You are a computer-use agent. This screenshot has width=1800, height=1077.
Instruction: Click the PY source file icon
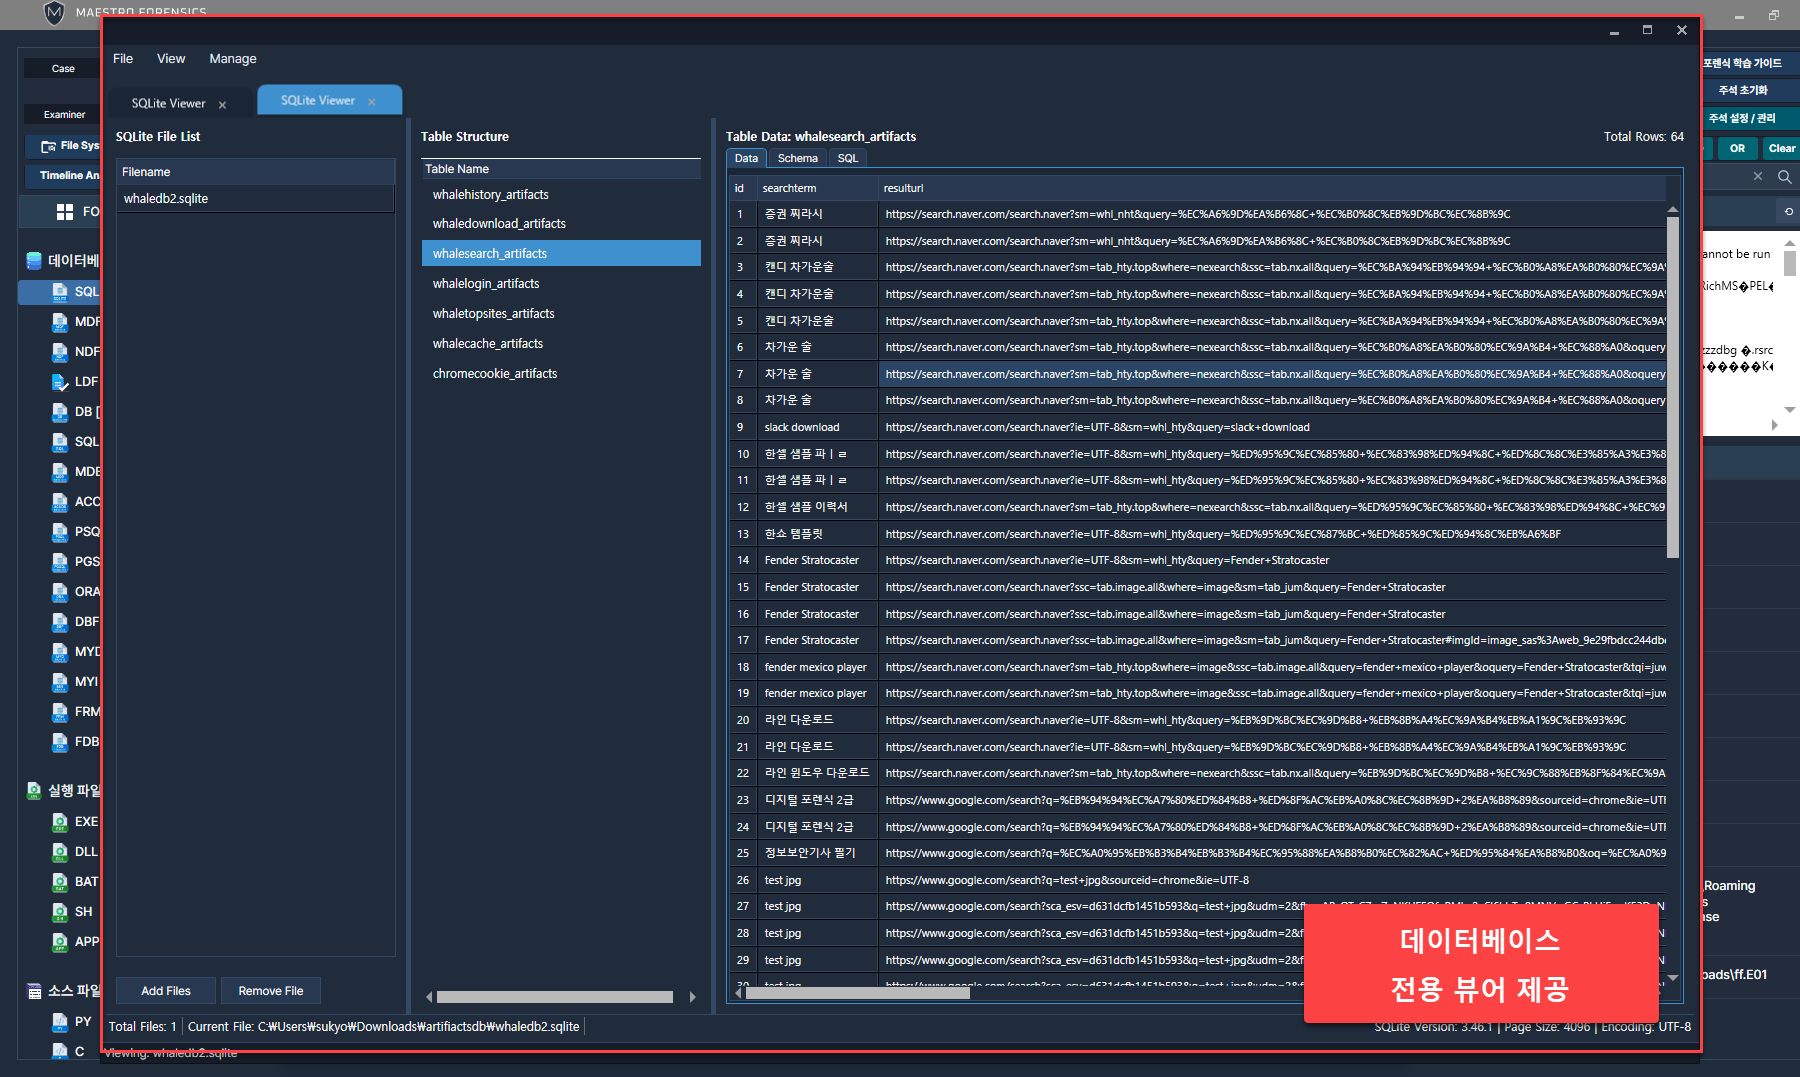60,1022
